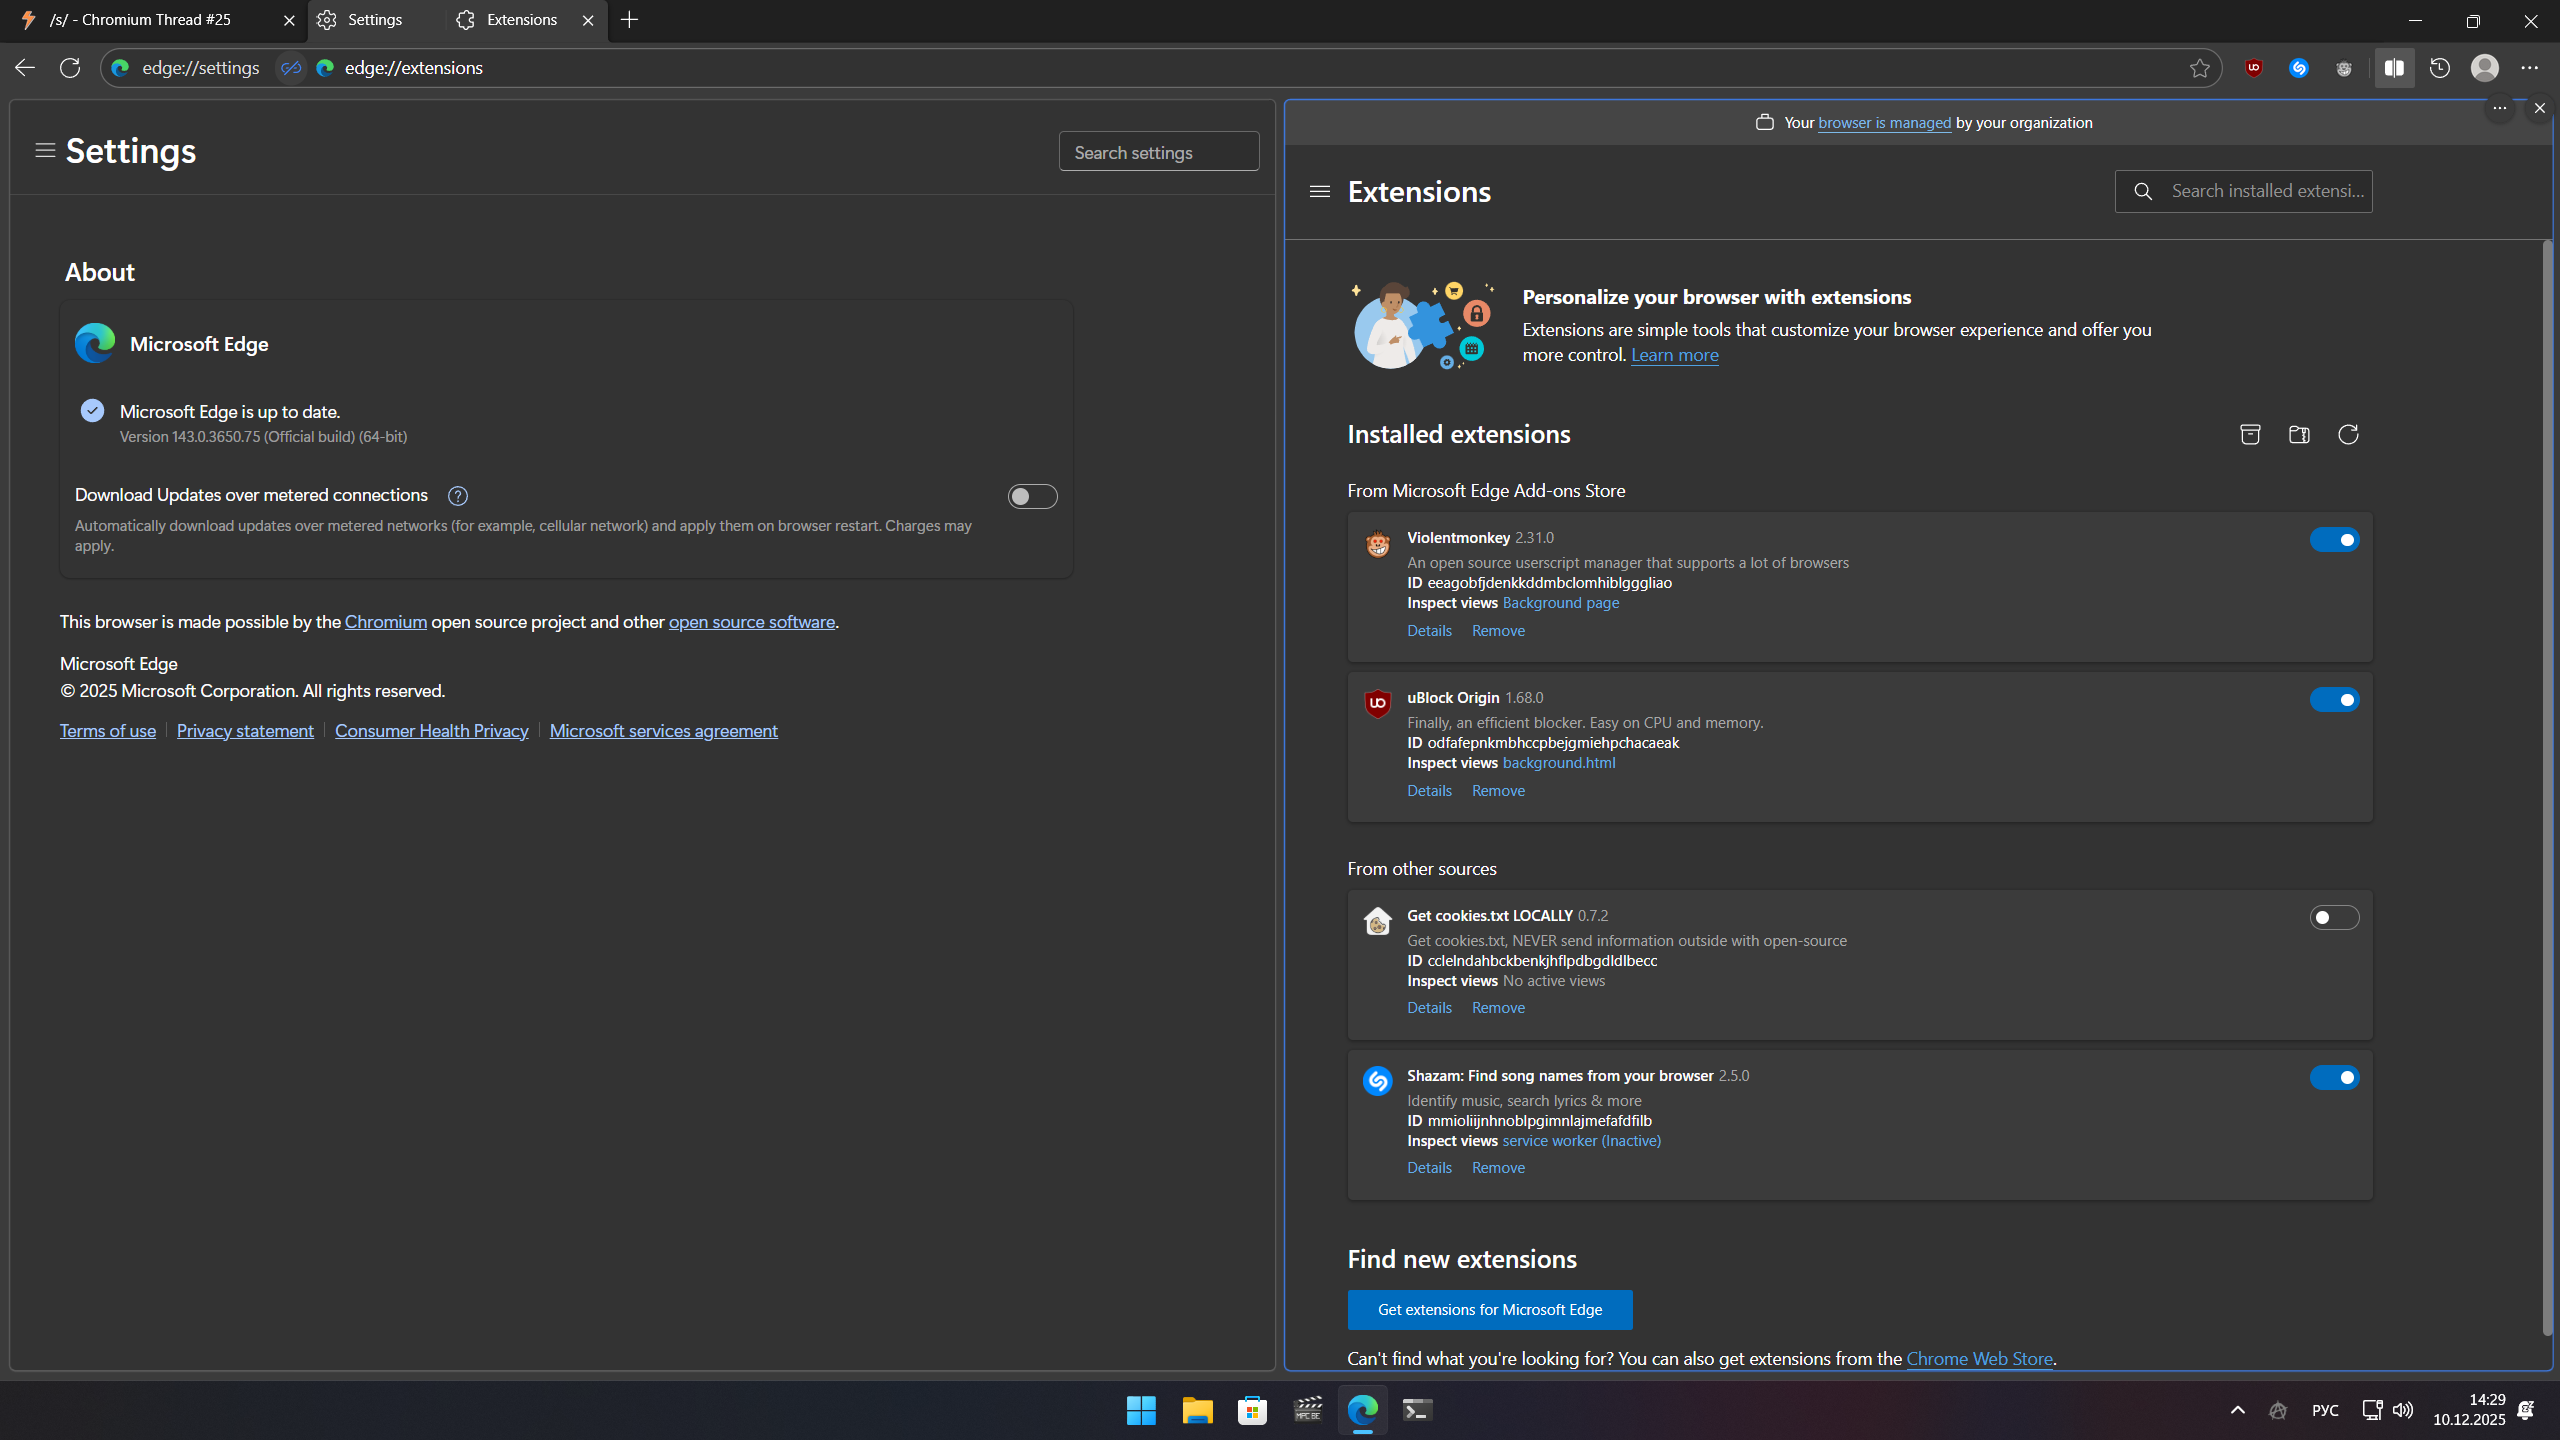Expand the Extensions page navigation menu

tap(1320, 191)
